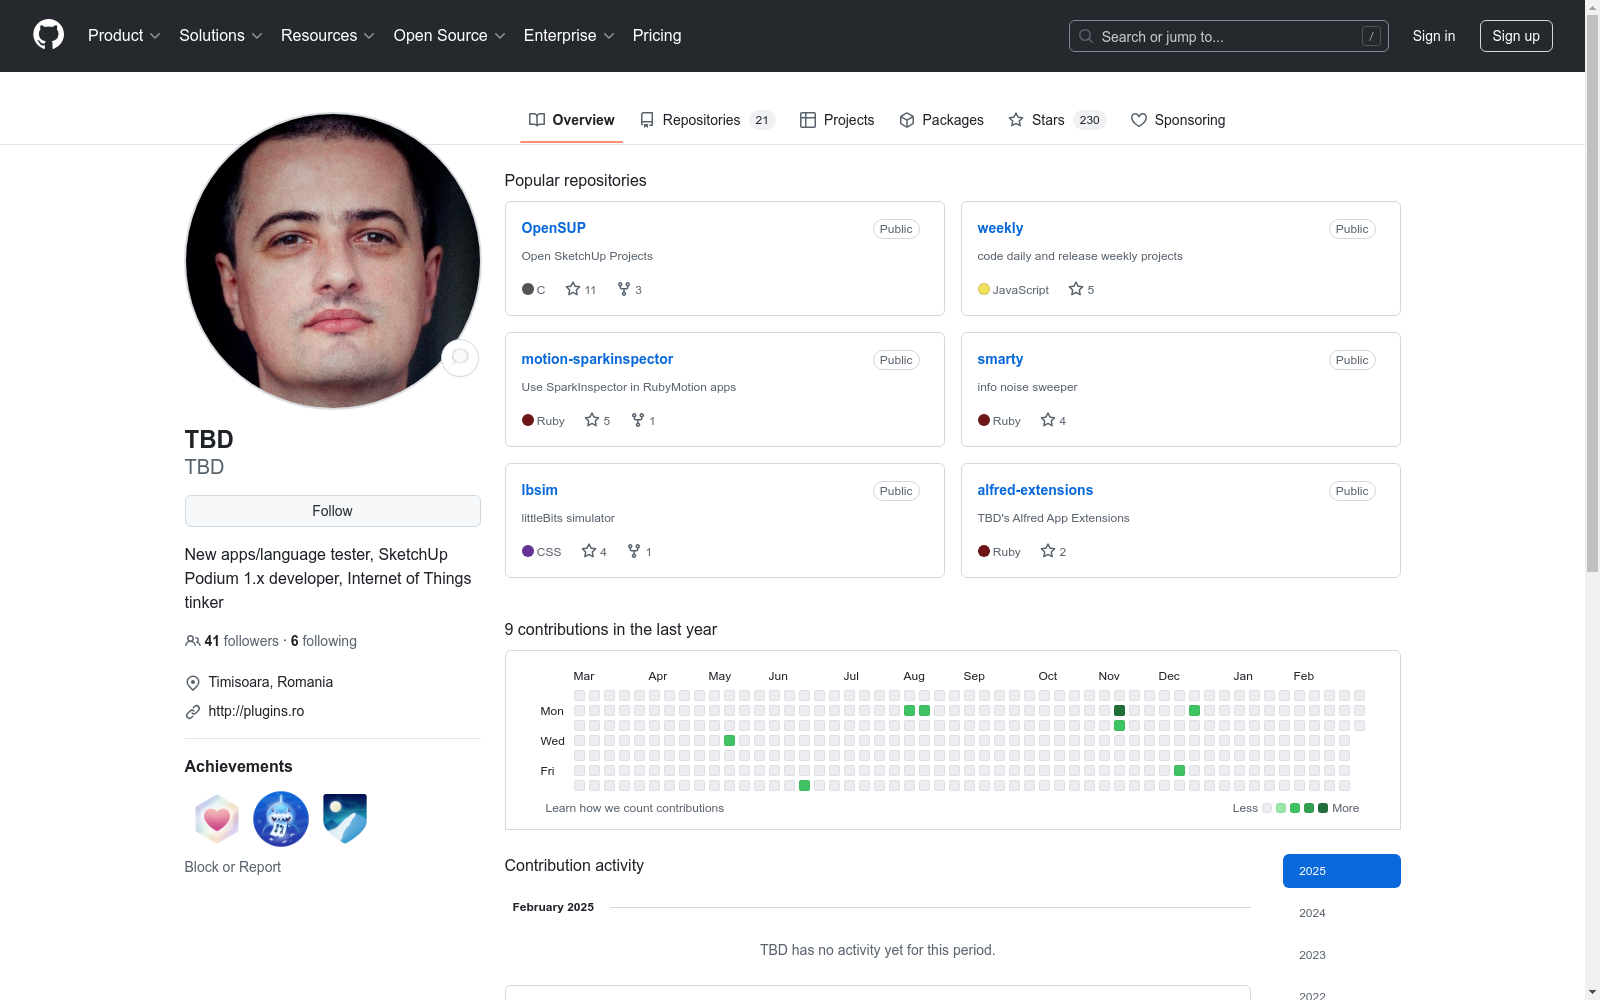View motion-sparkinspector forks icon

click(638, 420)
